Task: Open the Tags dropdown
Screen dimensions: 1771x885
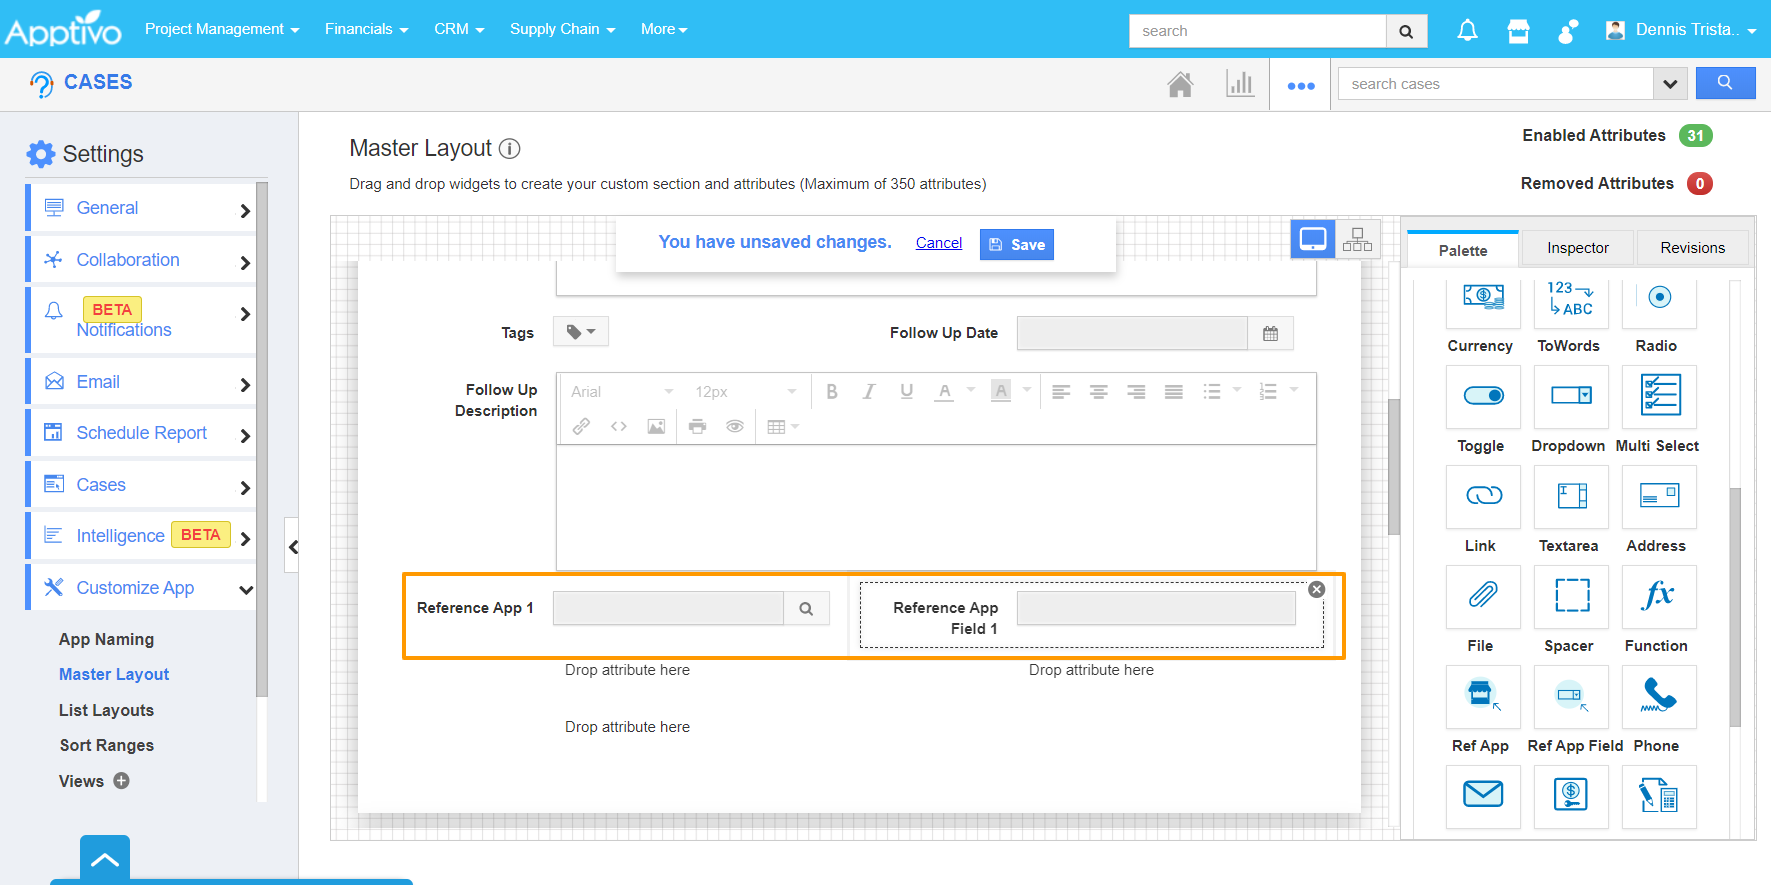Action: pos(580,332)
